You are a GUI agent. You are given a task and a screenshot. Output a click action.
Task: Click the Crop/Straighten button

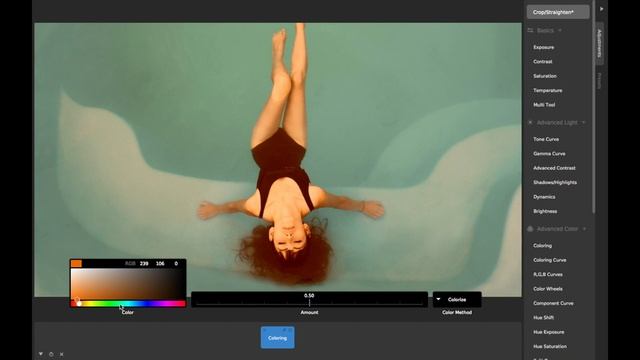coord(558,12)
